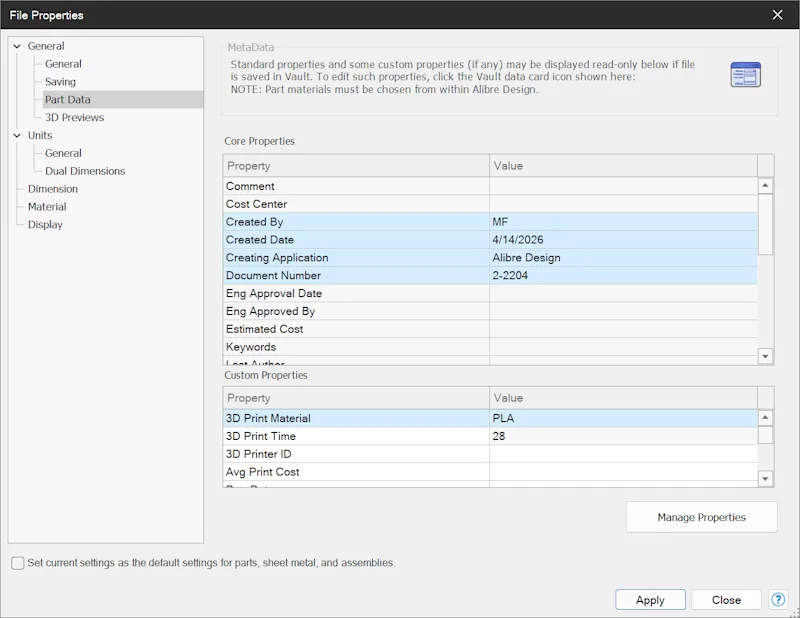The width and height of the screenshot is (800, 618).
Task: Open Dual Dimensions under Units
Action: (85, 171)
